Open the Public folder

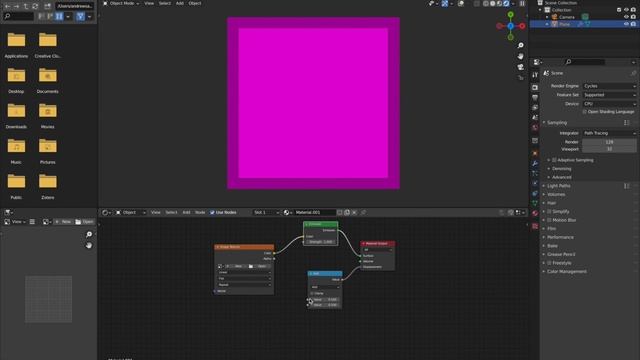16,186
